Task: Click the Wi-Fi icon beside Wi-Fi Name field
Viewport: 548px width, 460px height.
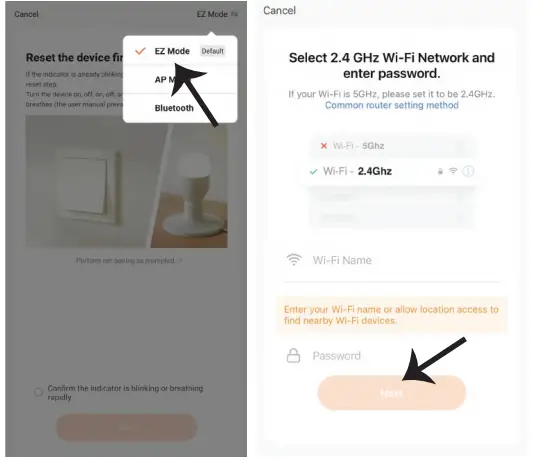Action: [294, 260]
